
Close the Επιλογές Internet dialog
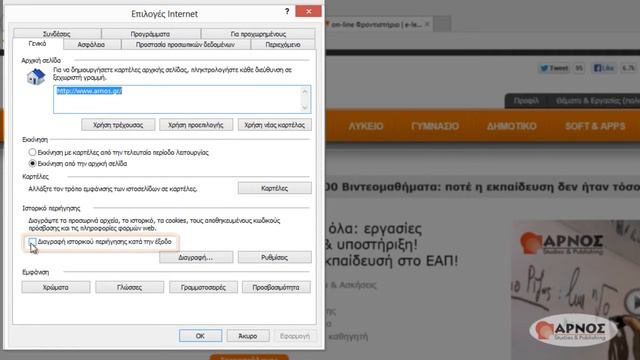click(309, 11)
